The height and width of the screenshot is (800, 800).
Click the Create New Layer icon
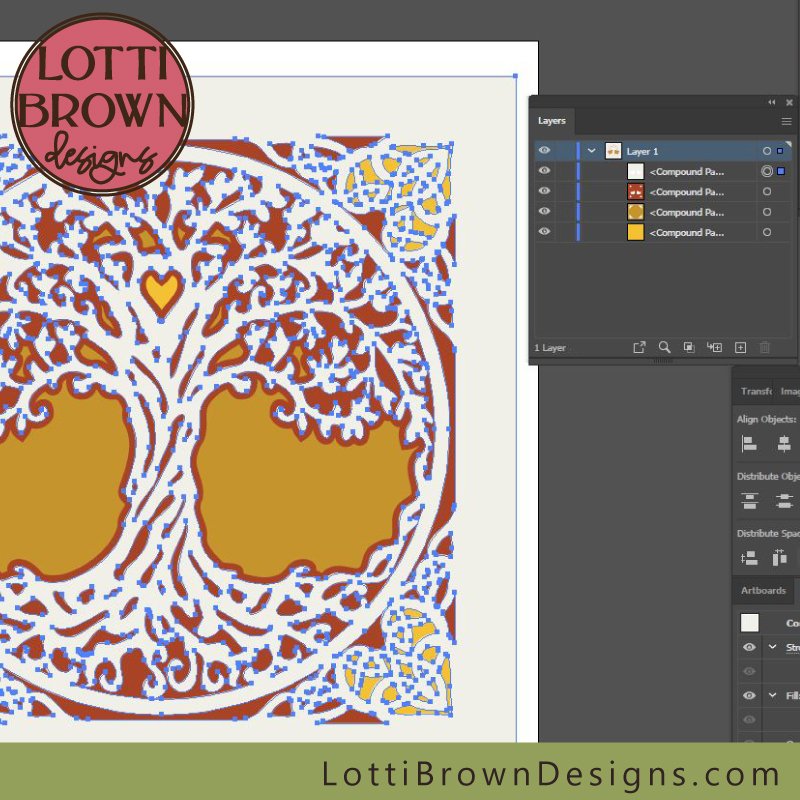tap(740, 347)
